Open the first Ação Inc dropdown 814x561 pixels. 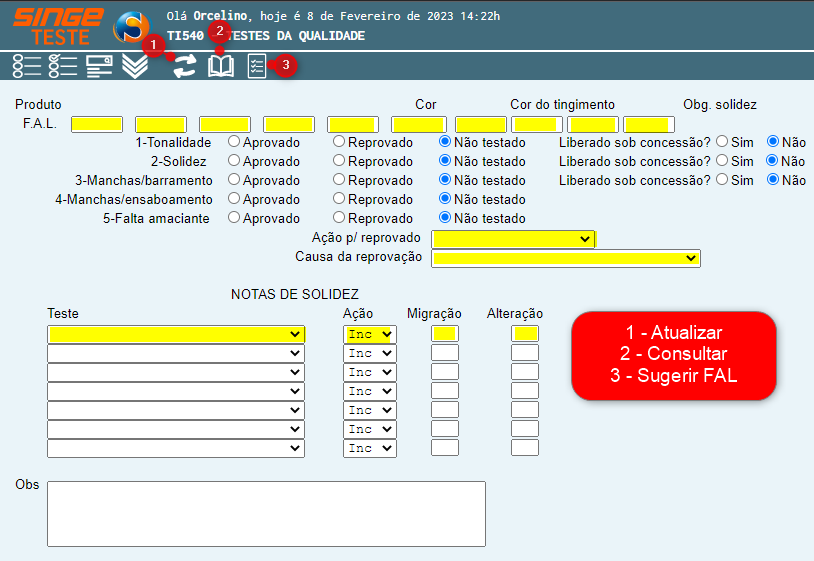coord(370,334)
